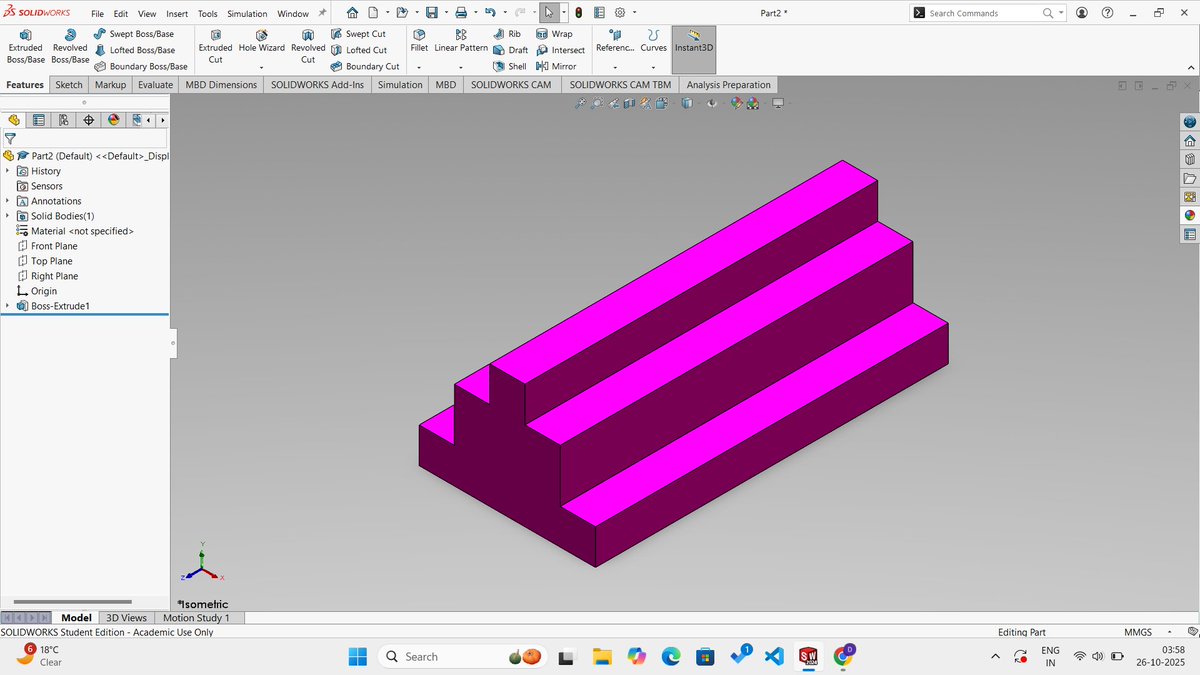Switch to the Sketch tab
The width and height of the screenshot is (1200, 675).
pos(69,85)
